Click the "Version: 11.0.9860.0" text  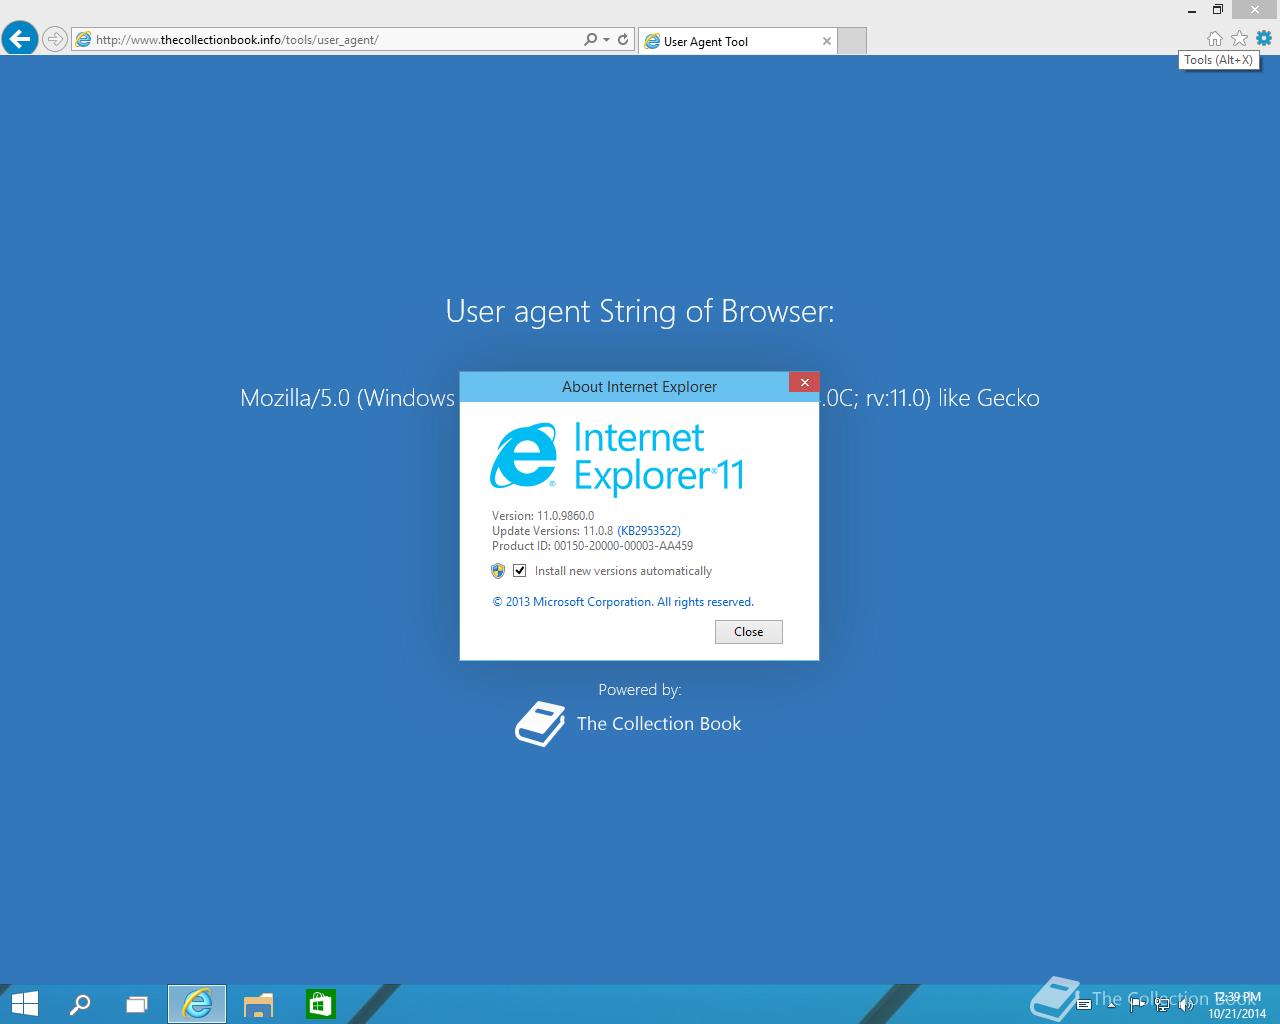pyautogui.click(x=542, y=516)
